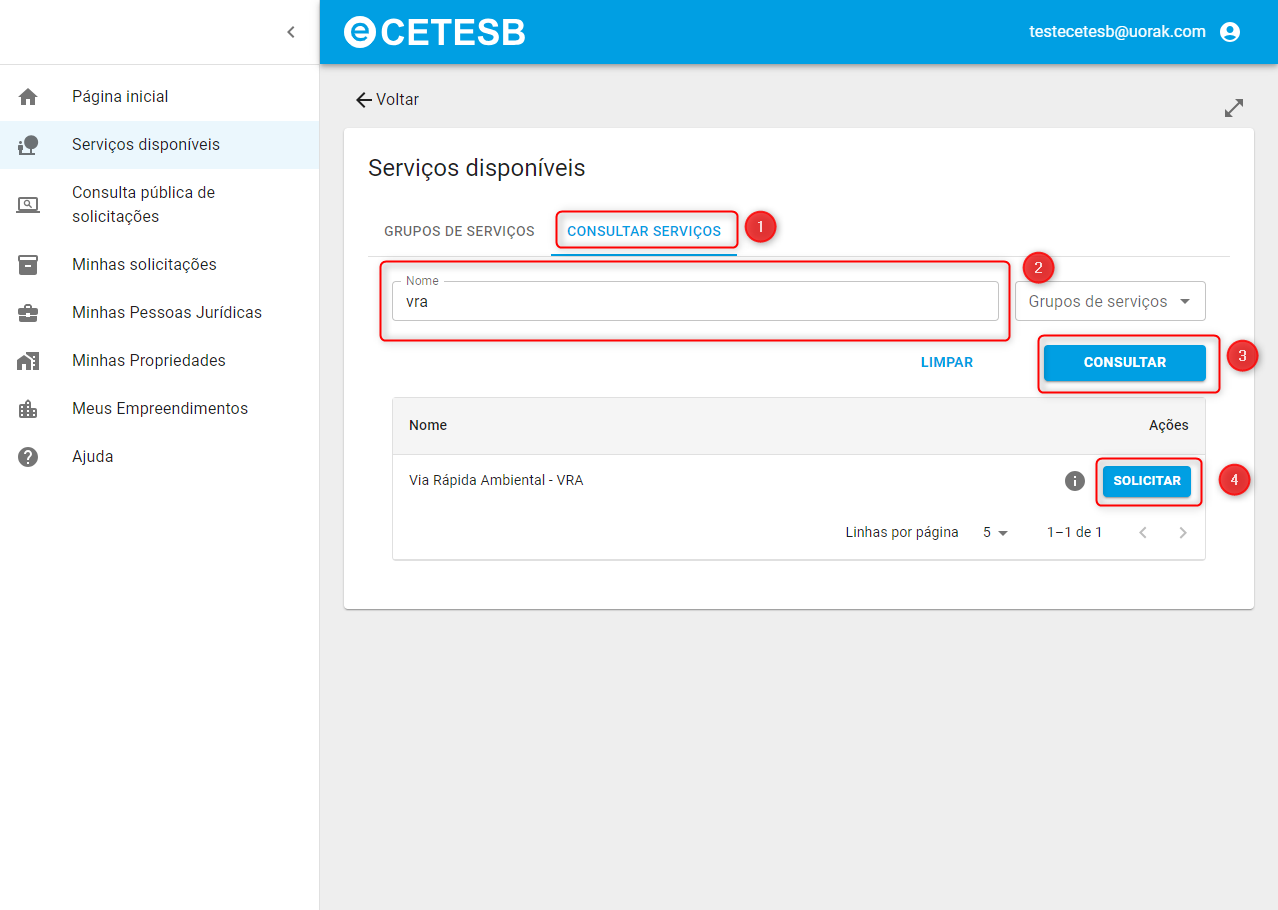Switch to the Grupos de Serviços tab
The width and height of the screenshot is (1278, 910).
point(459,231)
